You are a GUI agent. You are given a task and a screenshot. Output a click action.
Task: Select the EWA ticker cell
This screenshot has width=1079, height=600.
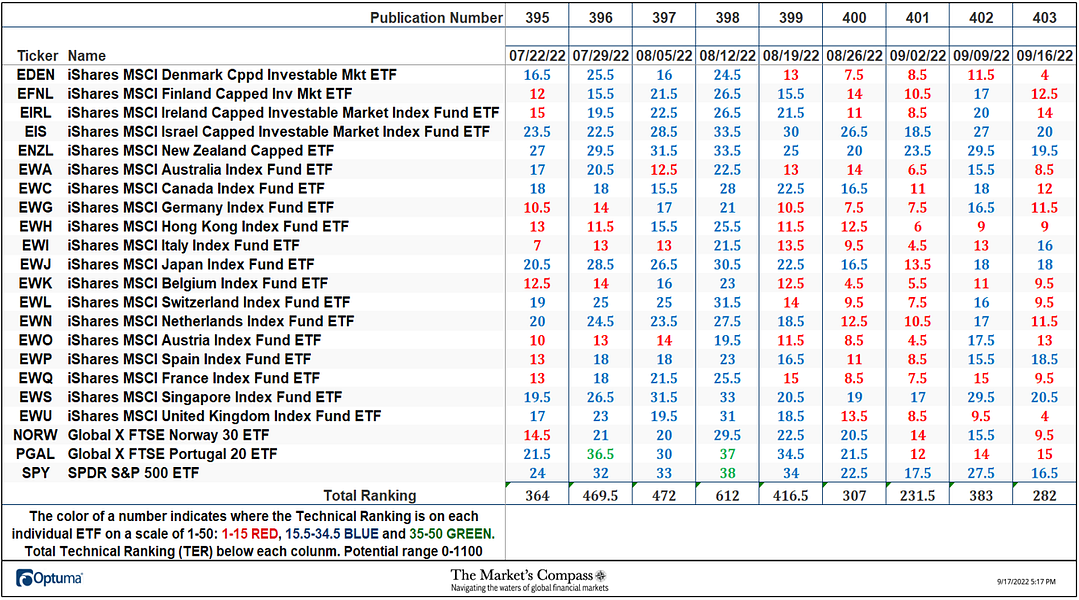coord(35,170)
